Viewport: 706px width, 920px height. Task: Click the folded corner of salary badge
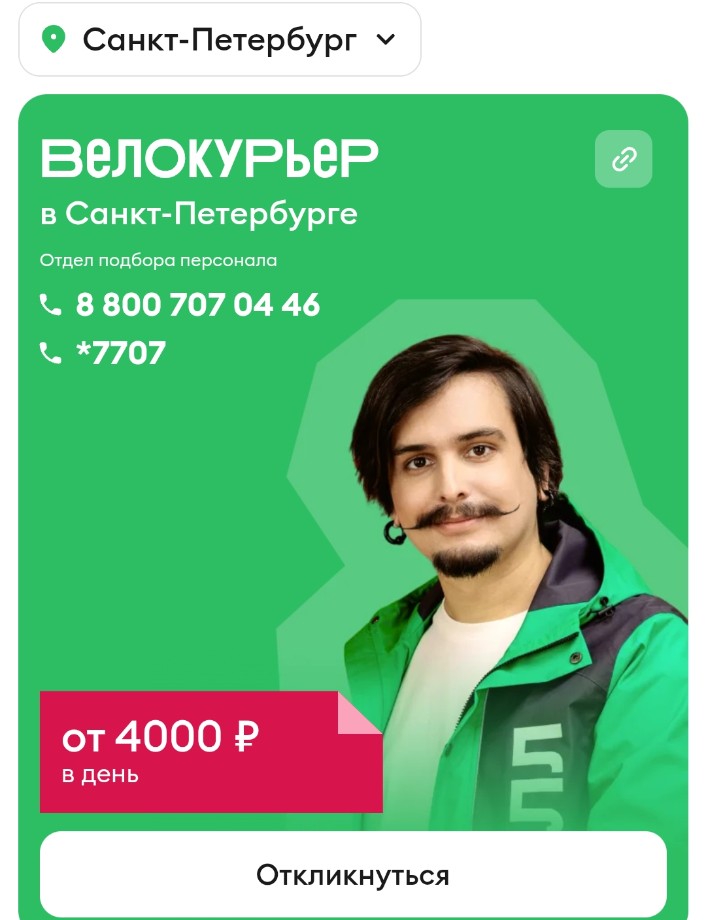pyautogui.click(x=357, y=713)
